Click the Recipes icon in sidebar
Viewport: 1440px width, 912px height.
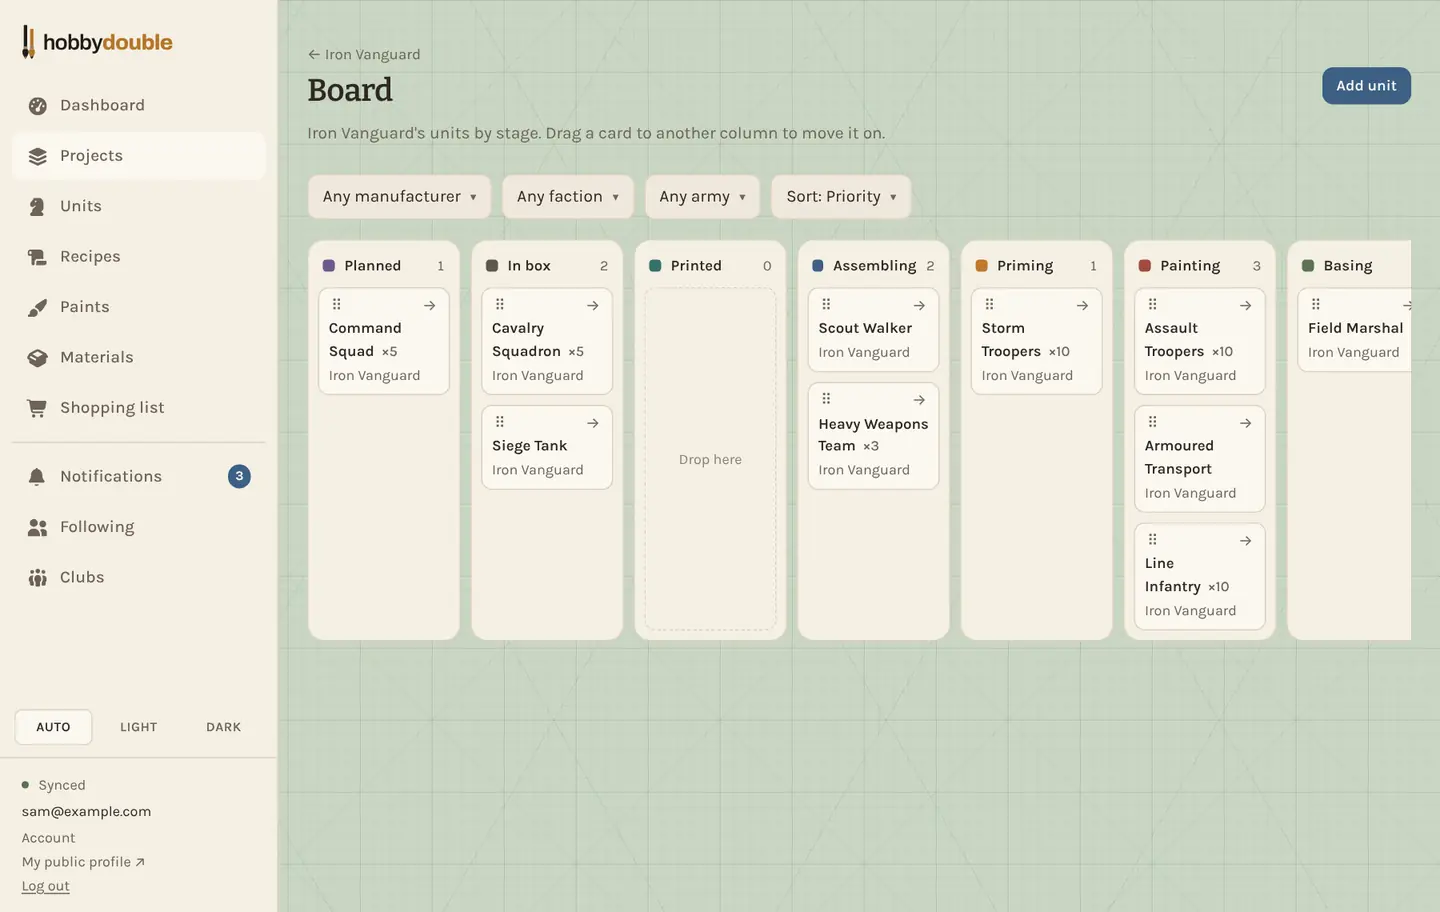click(38, 257)
